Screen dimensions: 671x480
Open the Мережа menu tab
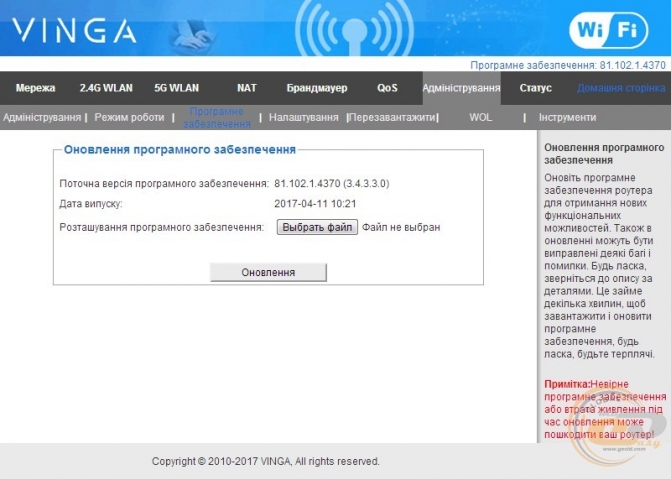click(36, 88)
